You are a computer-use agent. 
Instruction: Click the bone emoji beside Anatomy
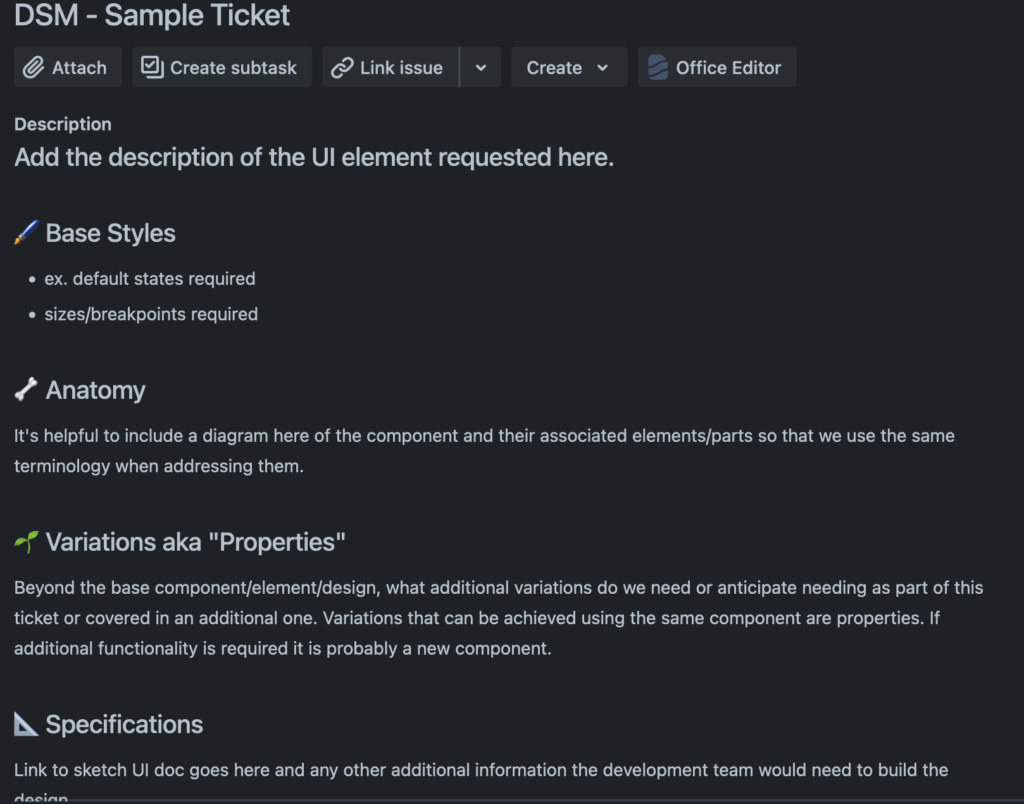point(26,390)
